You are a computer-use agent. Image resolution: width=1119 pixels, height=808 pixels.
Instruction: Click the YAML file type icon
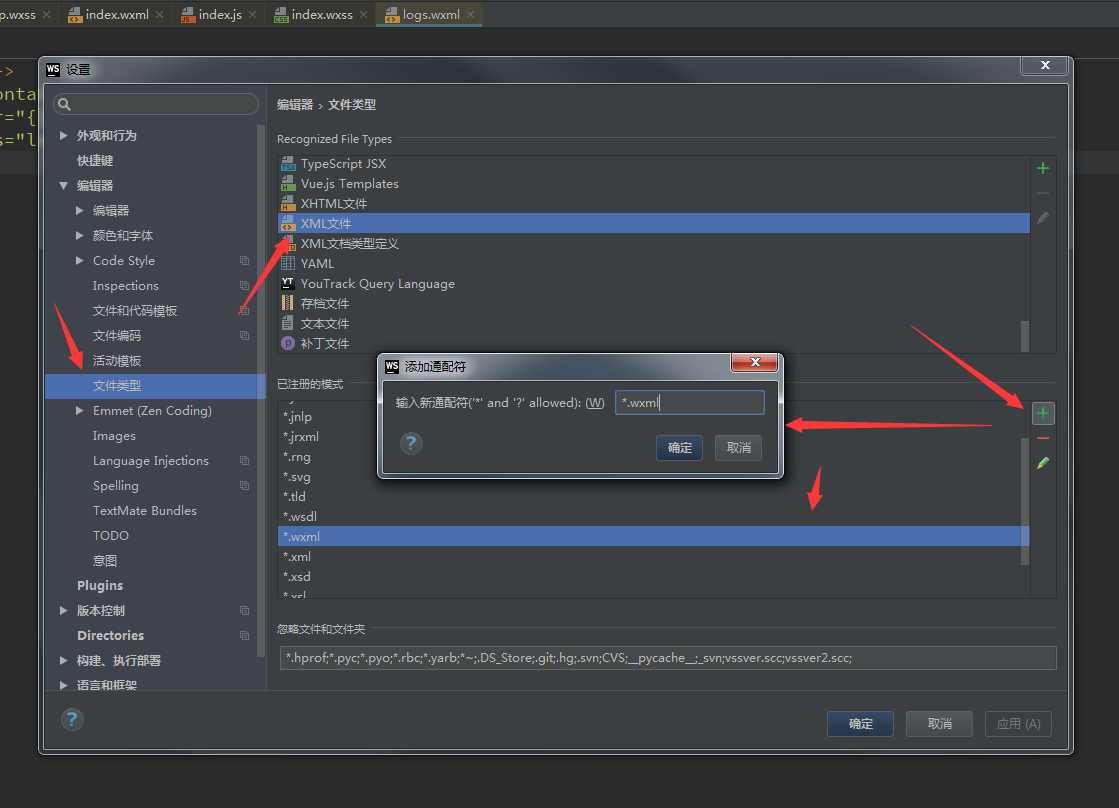(288, 263)
